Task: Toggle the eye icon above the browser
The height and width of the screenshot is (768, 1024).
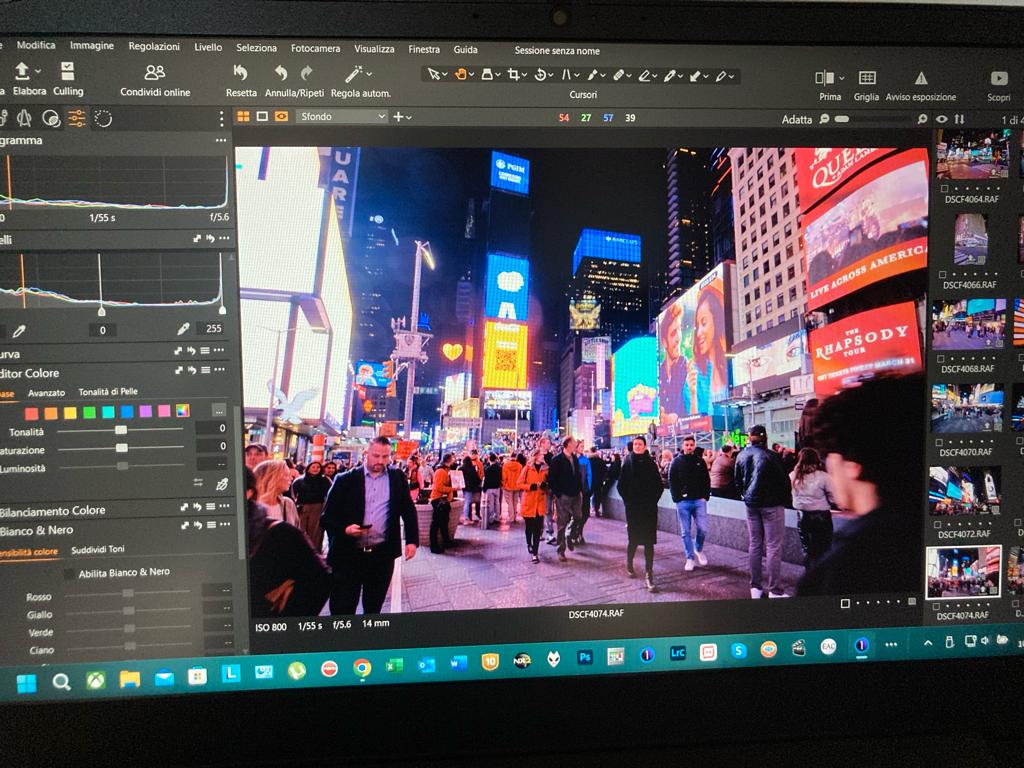Action: 941,120
